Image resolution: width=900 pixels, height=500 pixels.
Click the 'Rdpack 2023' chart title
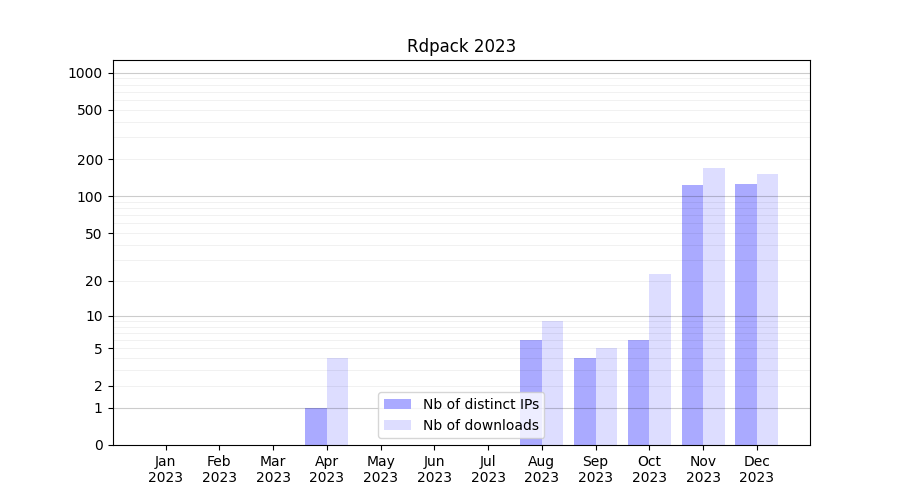pos(461,46)
